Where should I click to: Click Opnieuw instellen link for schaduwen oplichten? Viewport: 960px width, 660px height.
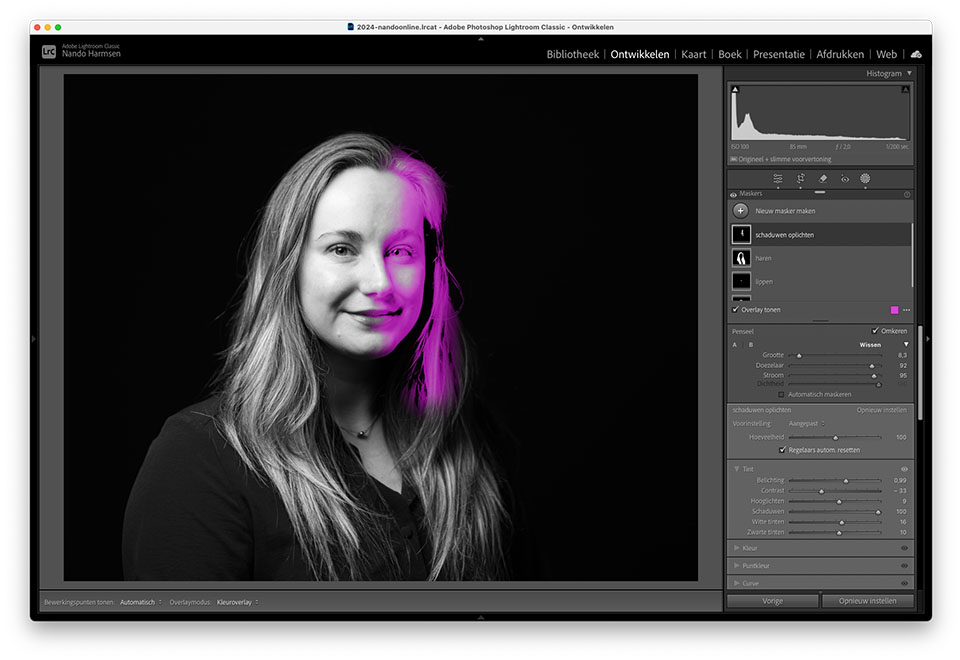coord(882,410)
